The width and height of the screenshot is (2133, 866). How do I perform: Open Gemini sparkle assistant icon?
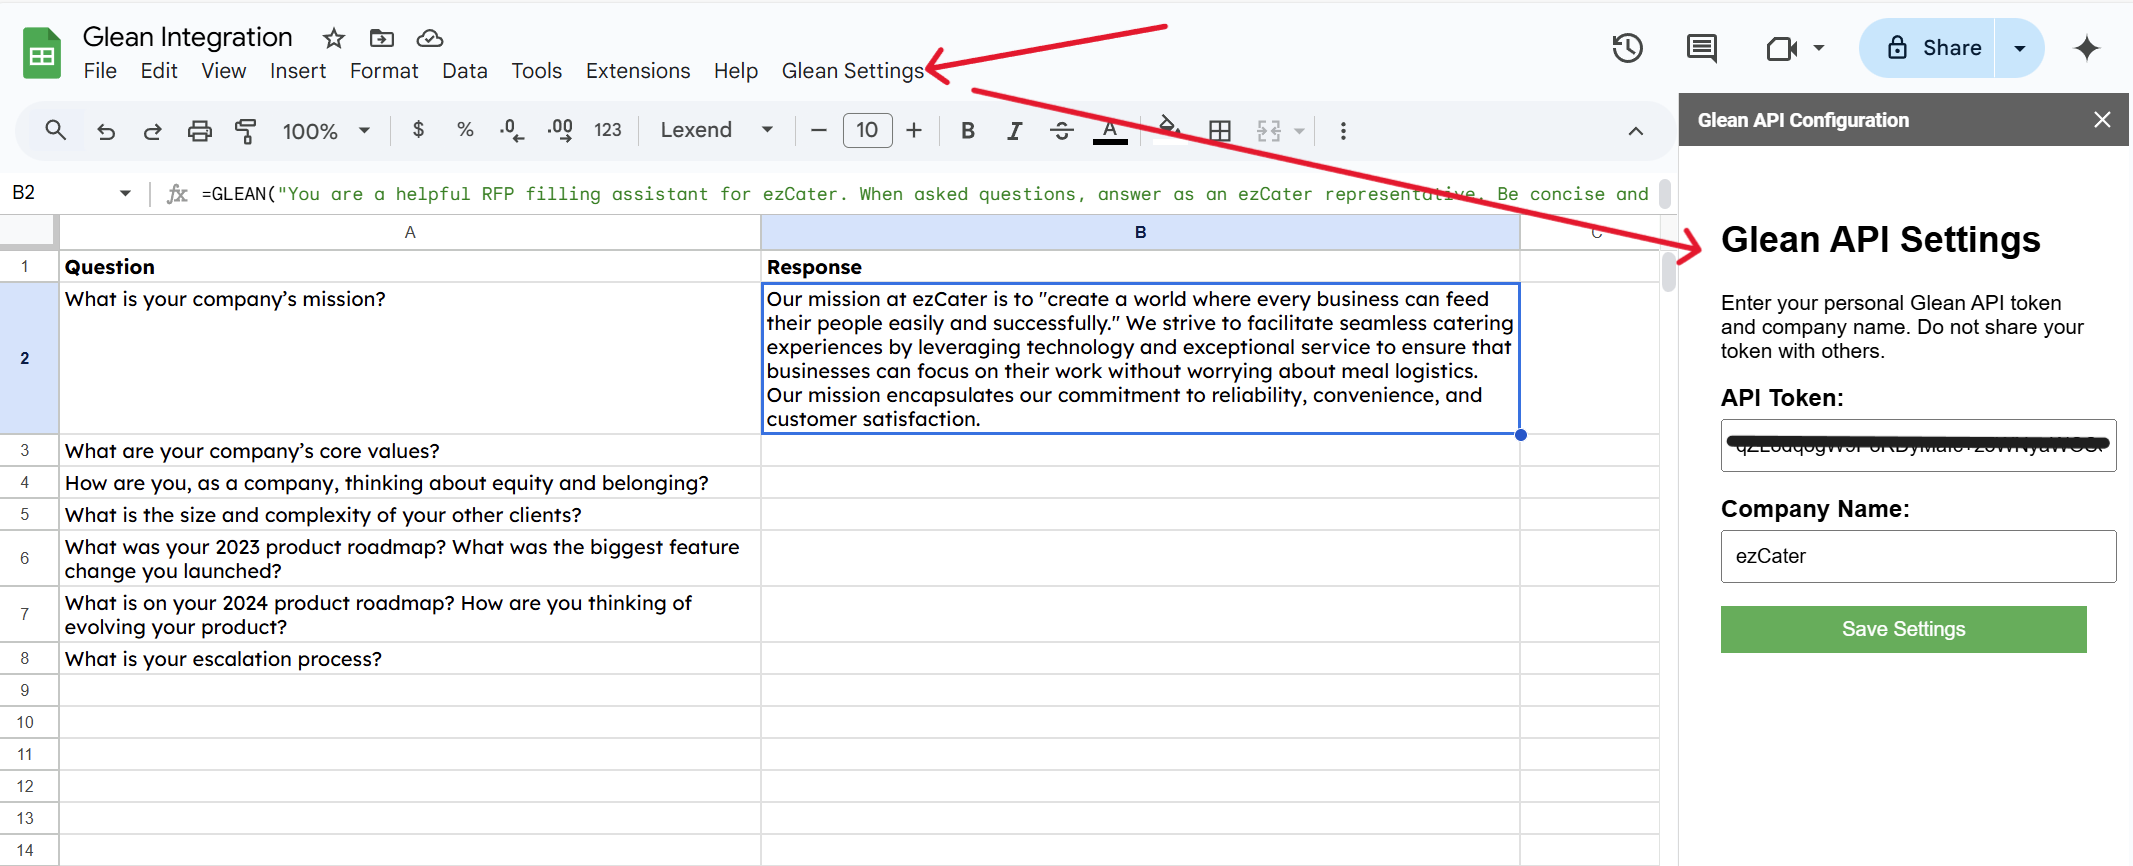pos(2087,48)
